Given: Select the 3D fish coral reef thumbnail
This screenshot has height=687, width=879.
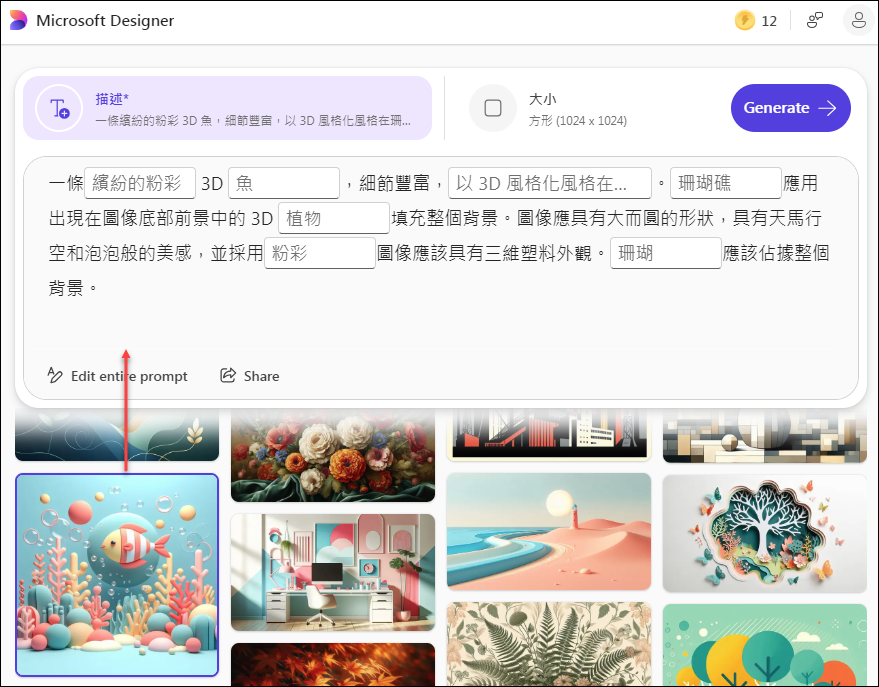Looking at the screenshot, I should tap(117, 575).
